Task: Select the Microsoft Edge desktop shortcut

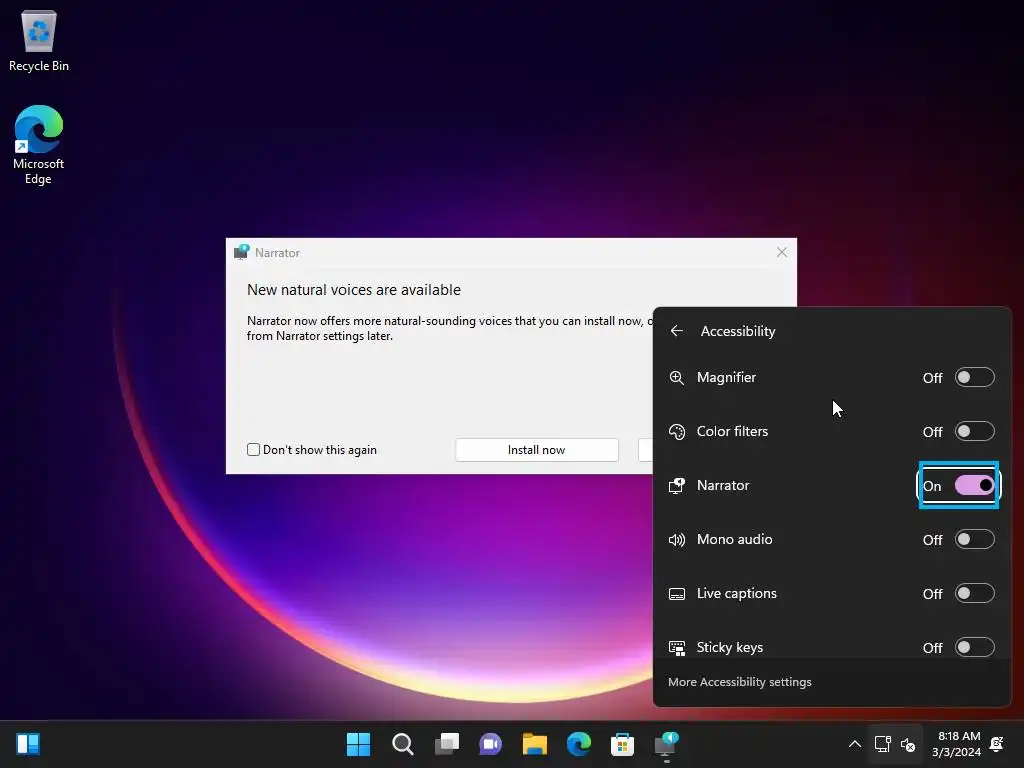Action: point(39,145)
